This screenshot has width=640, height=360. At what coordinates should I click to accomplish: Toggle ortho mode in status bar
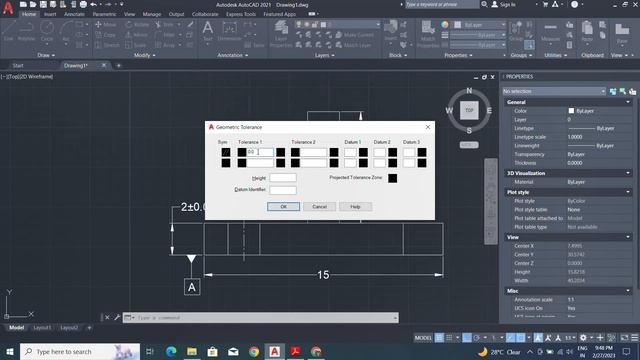coord(467,338)
